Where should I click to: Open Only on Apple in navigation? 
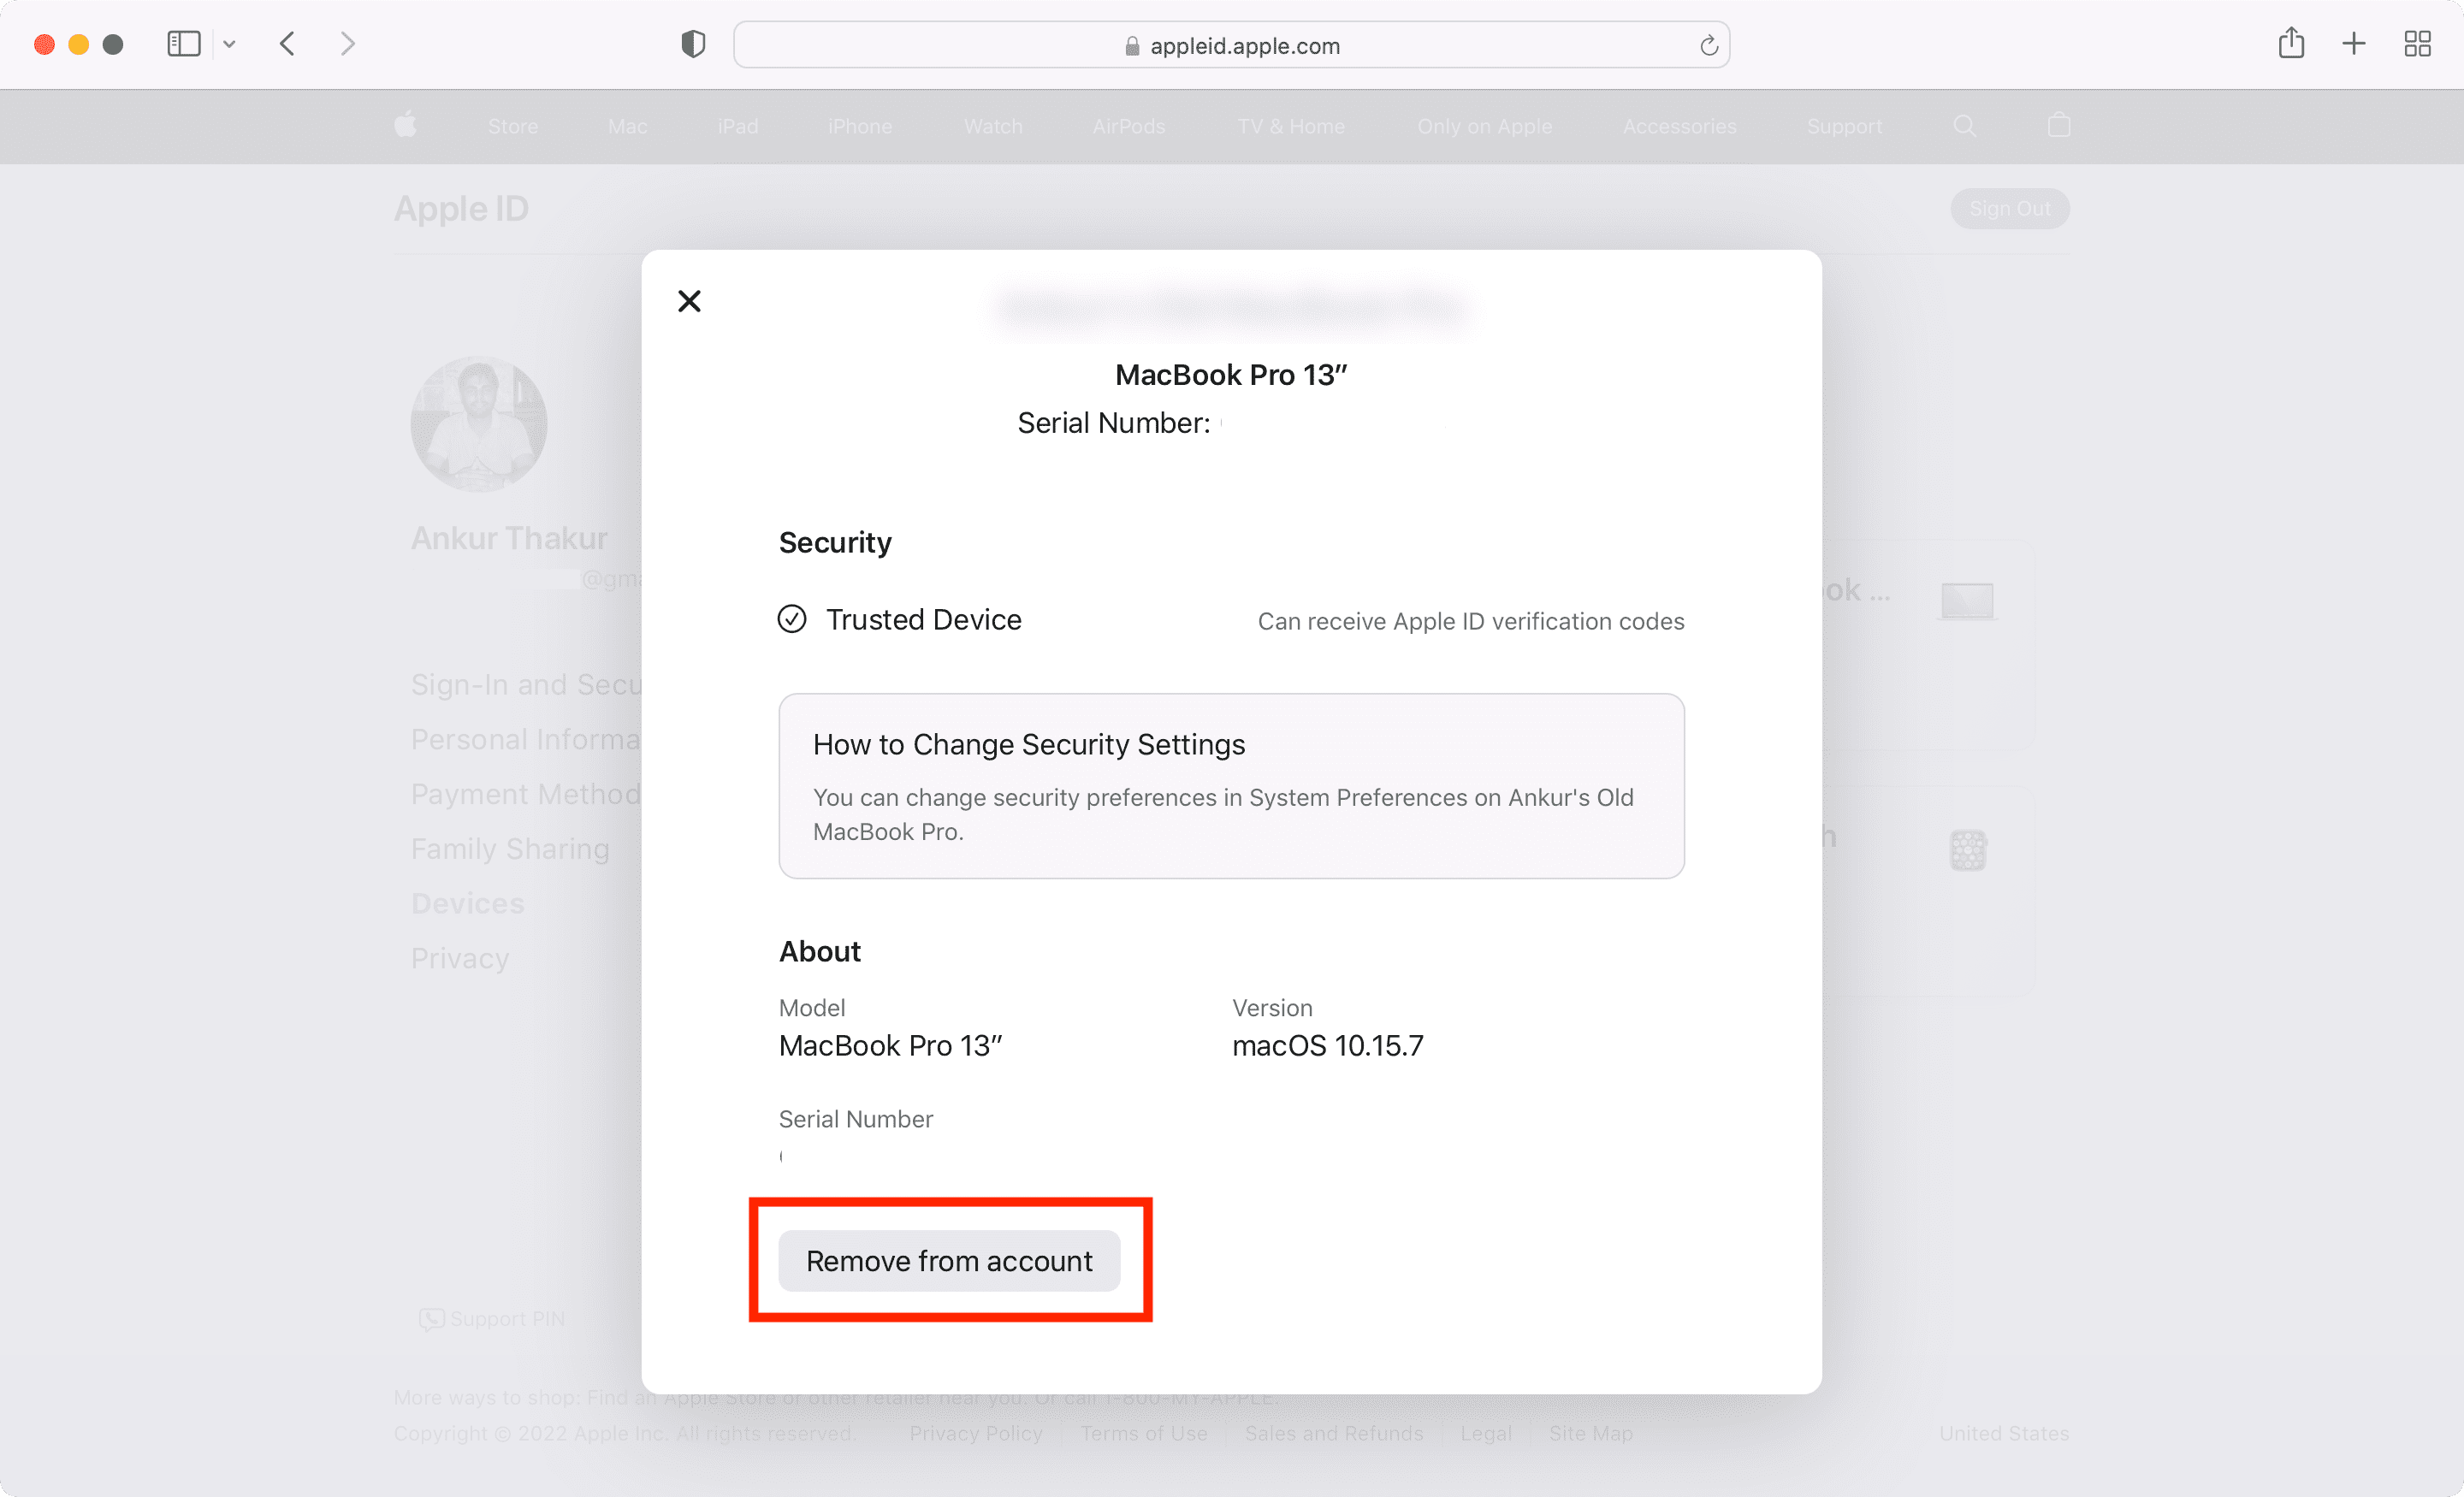1484,126
